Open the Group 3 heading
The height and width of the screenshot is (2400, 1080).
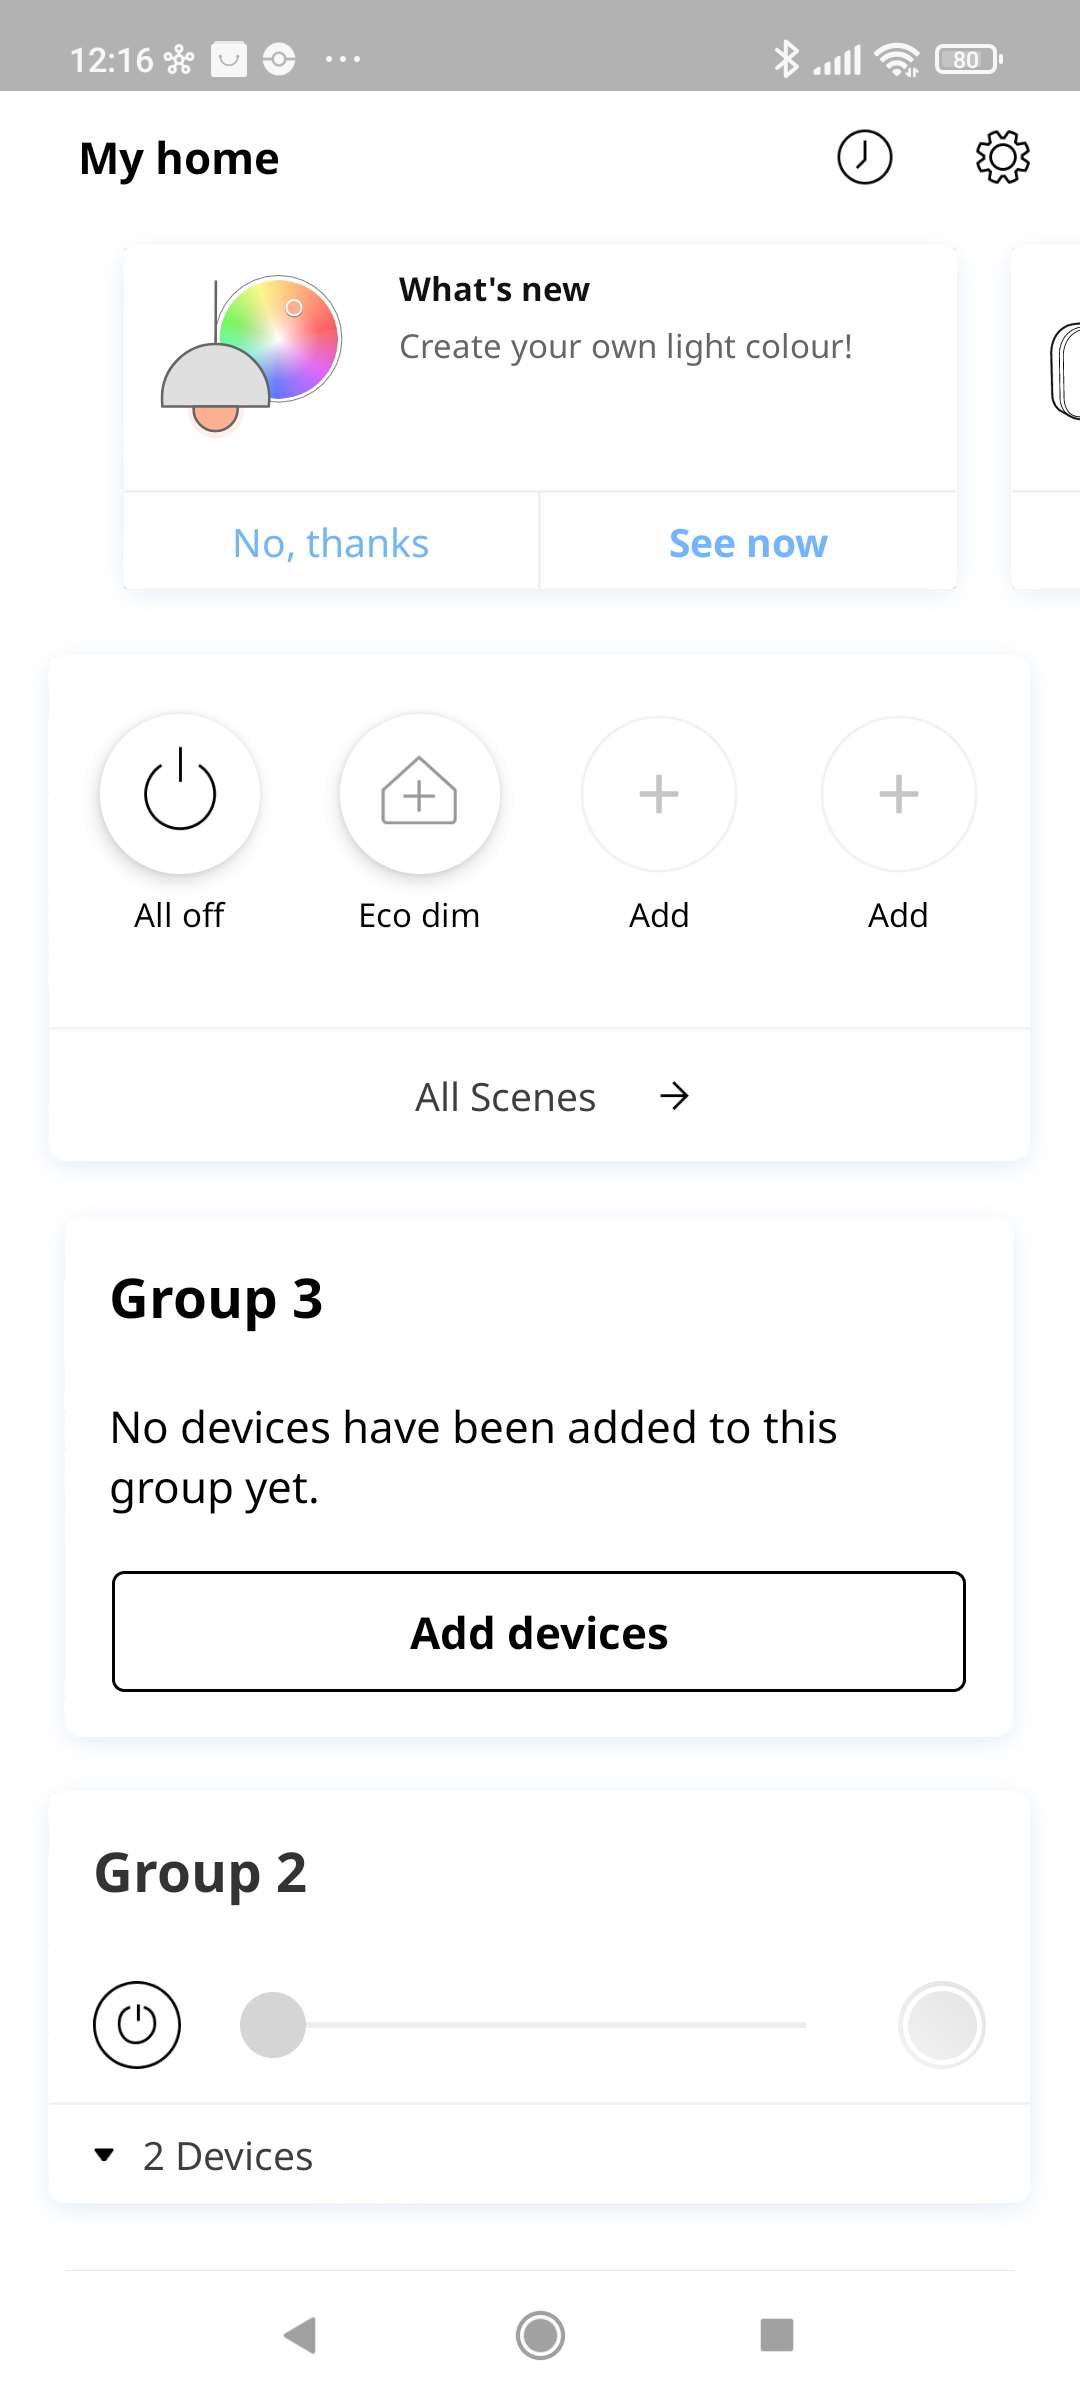click(x=217, y=1299)
